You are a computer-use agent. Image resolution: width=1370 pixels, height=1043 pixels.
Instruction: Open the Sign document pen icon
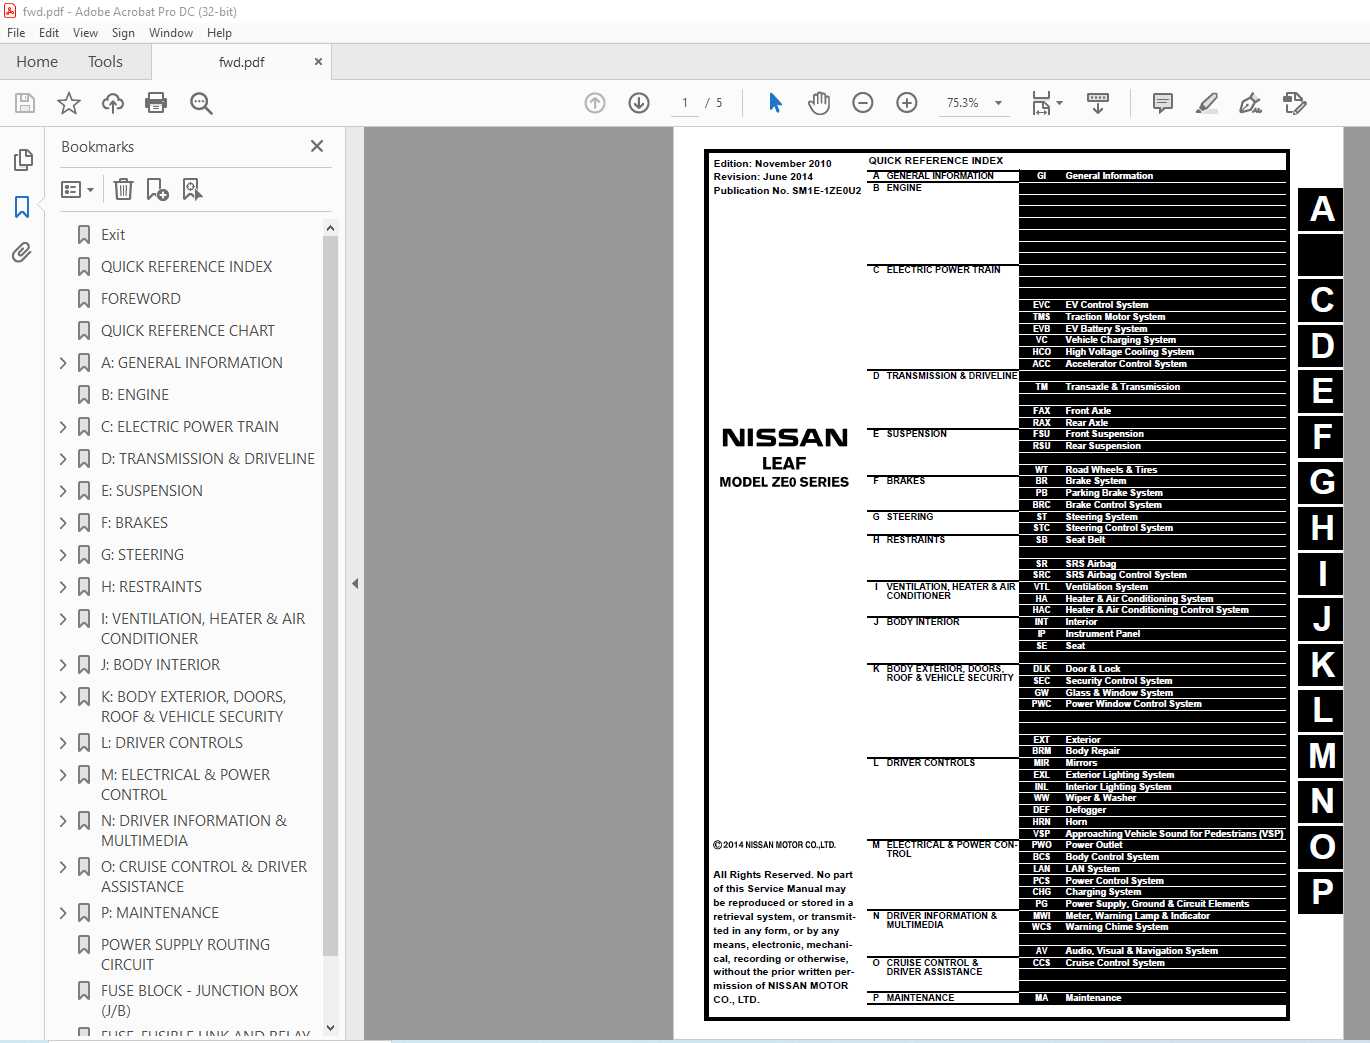point(1250,103)
